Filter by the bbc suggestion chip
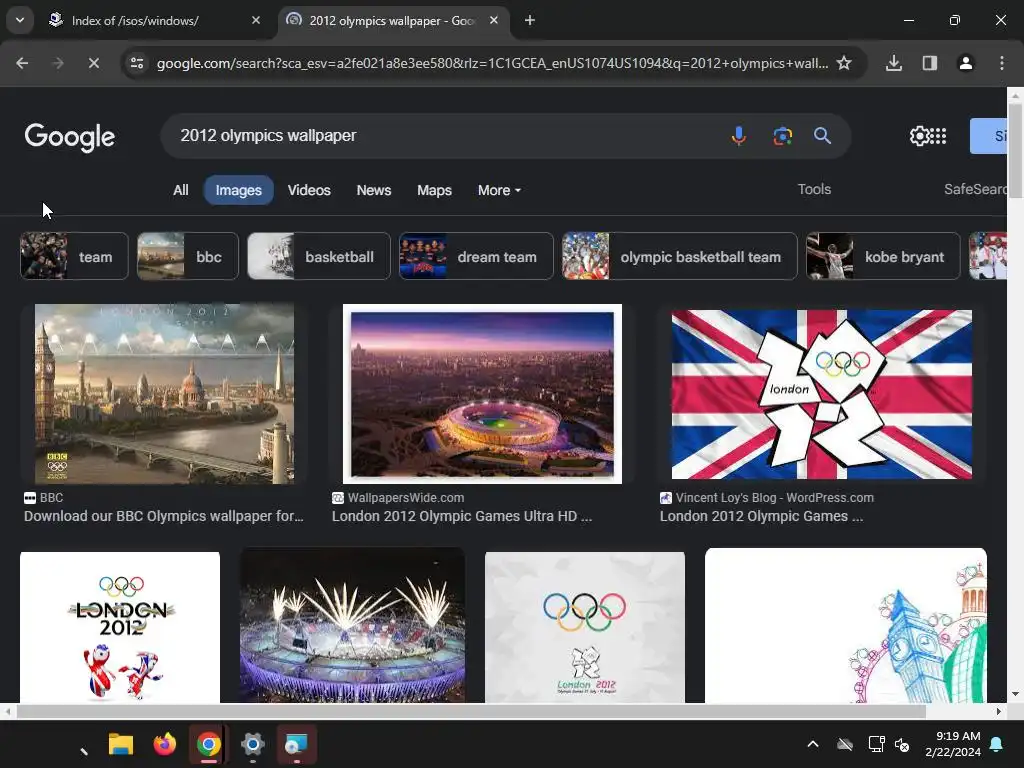Viewport: 1024px width, 768px height. pyautogui.click(x=188, y=257)
